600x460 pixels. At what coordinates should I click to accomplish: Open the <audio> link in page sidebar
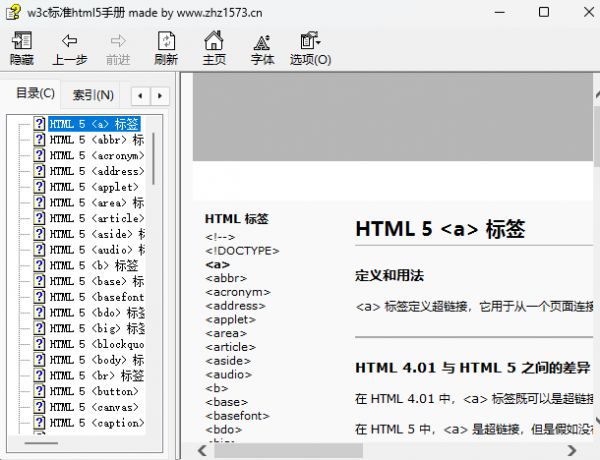click(x=228, y=375)
